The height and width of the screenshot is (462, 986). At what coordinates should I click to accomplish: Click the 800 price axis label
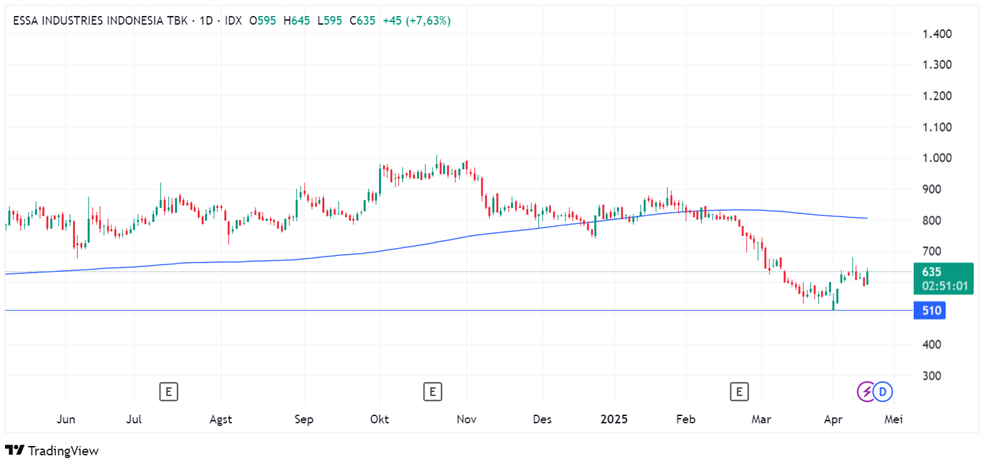tap(931, 221)
